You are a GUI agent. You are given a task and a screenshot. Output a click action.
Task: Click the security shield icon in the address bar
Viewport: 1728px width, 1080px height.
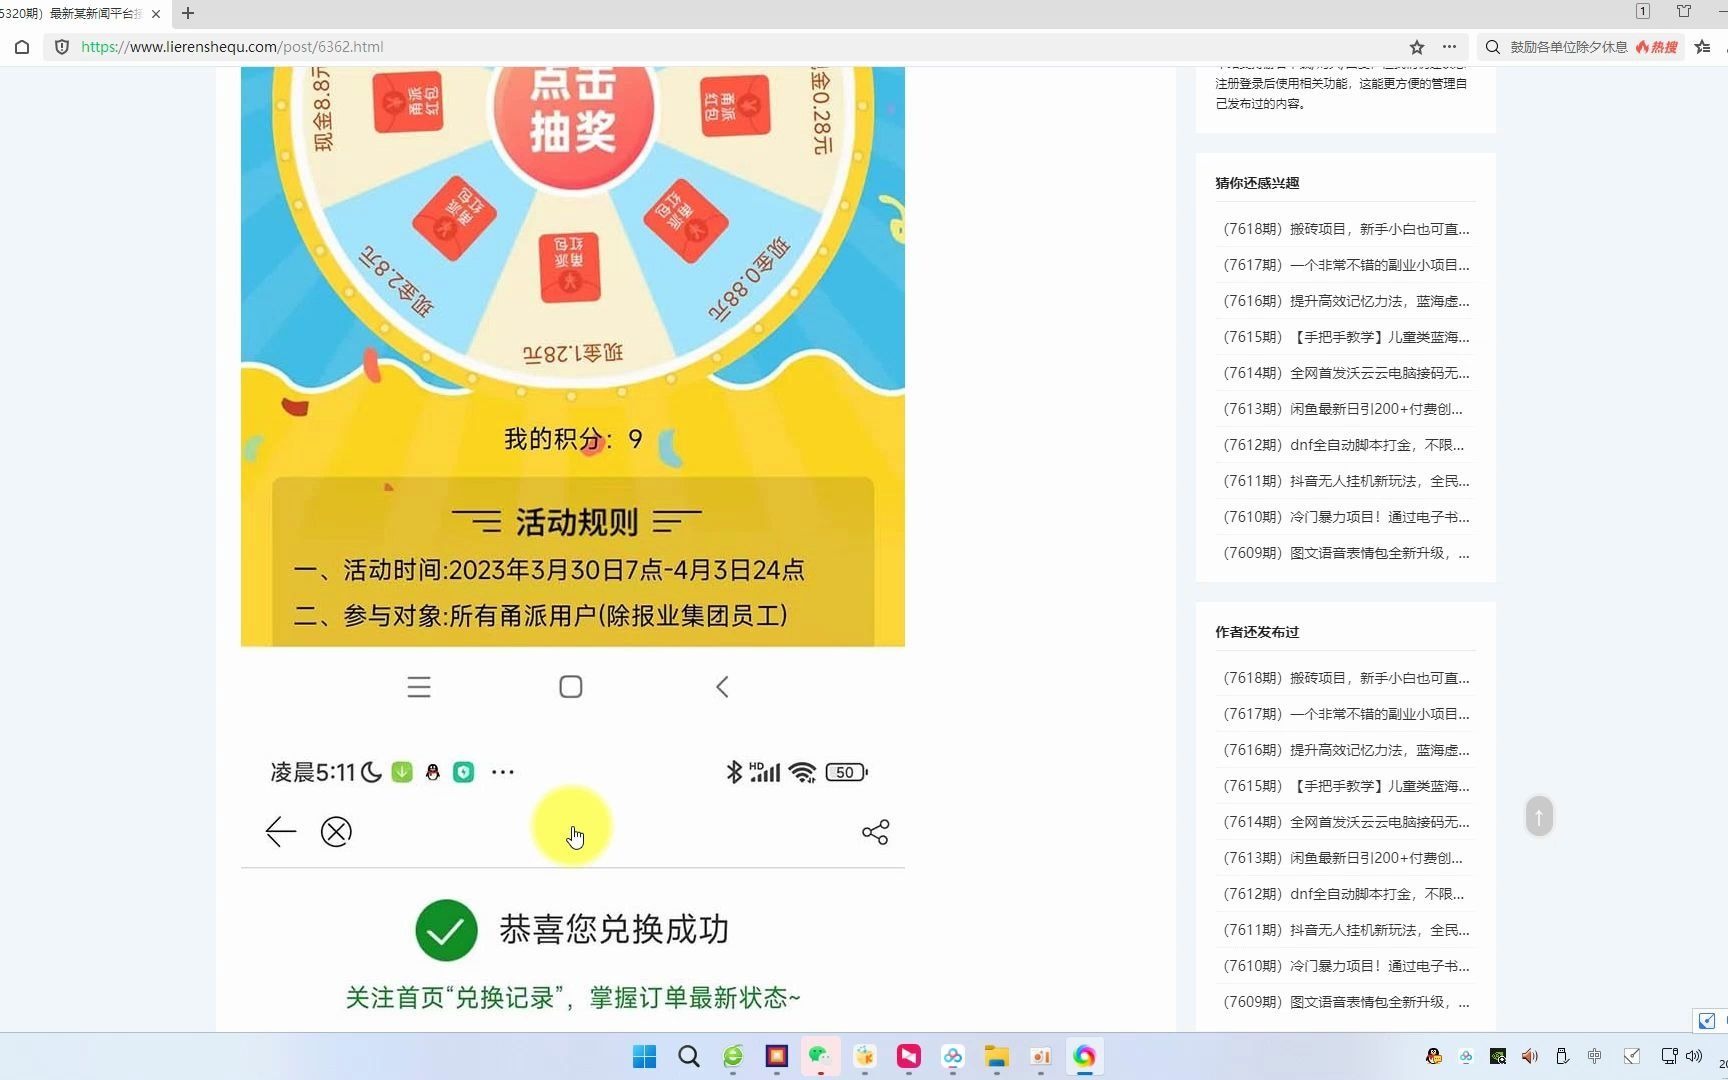point(62,47)
